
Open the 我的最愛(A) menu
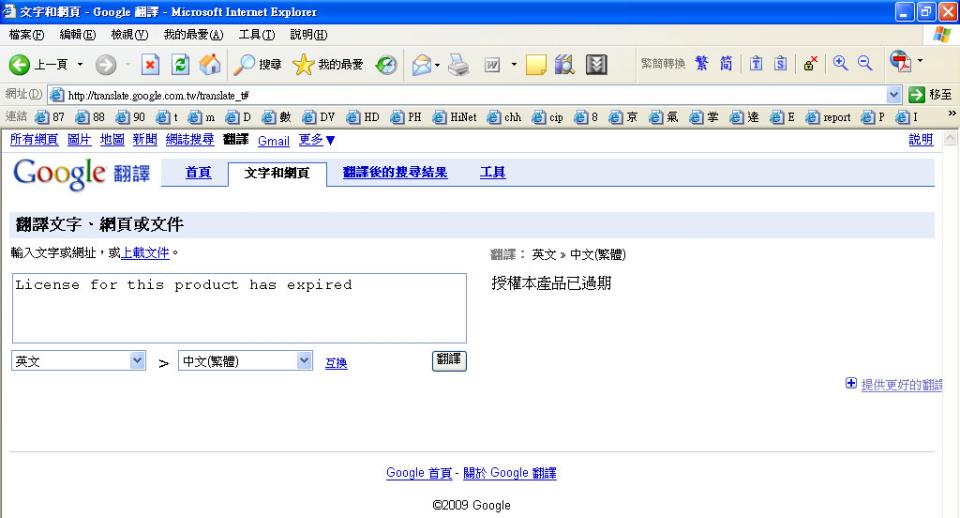193,35
